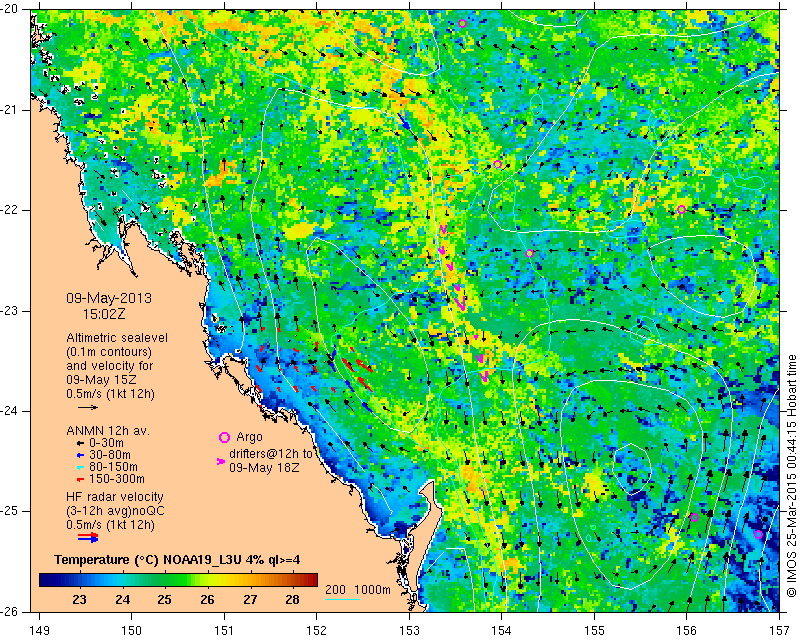Click the '1000m' isobath label
This screenshot has width=800, height=640.
tap(372, 590)
